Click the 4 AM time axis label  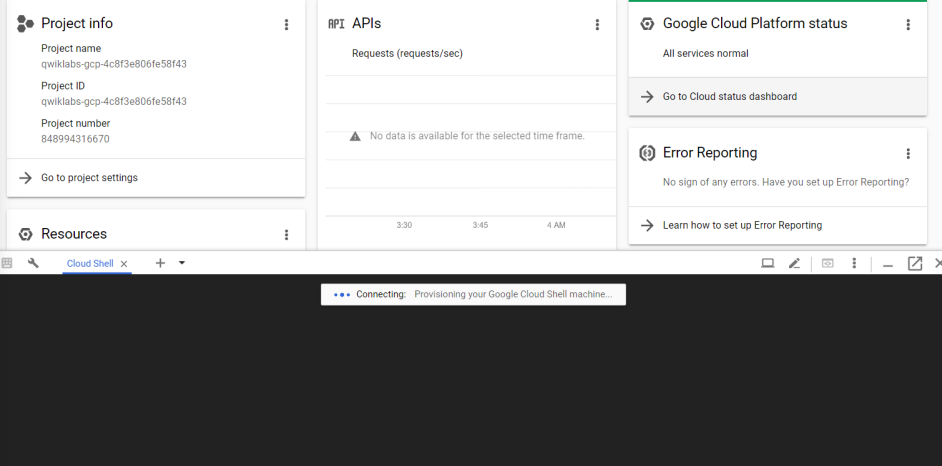point(556,225)
